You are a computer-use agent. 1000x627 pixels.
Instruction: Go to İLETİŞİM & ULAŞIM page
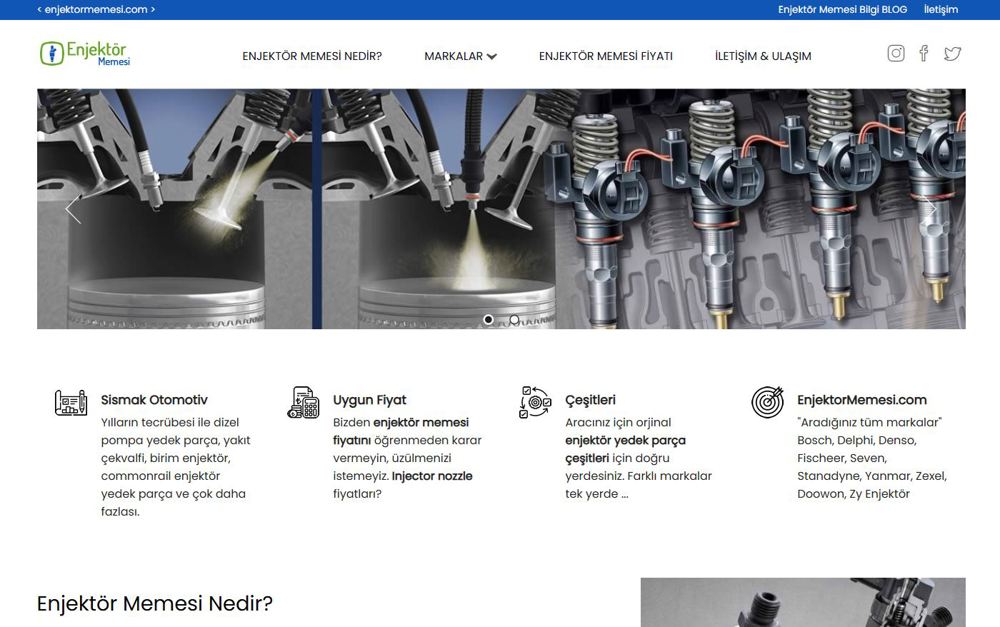(x=763, y=57)
